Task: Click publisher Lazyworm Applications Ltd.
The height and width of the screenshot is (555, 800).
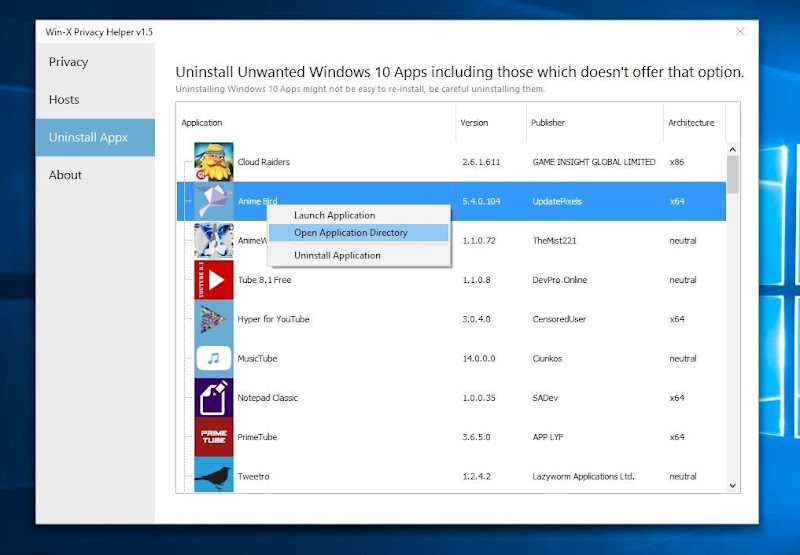Action: coord(583,476)
